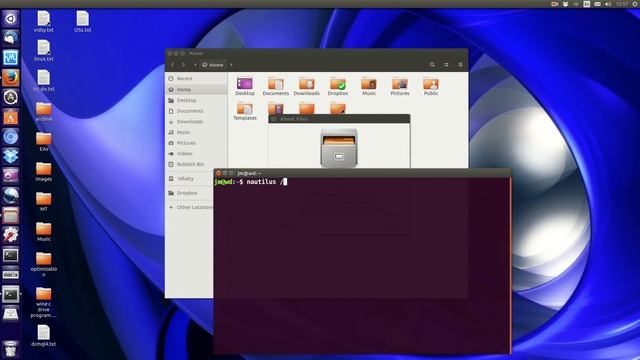The image size is (640, 360).
Task: Select the Public folder in Home view
Action: 431,87
